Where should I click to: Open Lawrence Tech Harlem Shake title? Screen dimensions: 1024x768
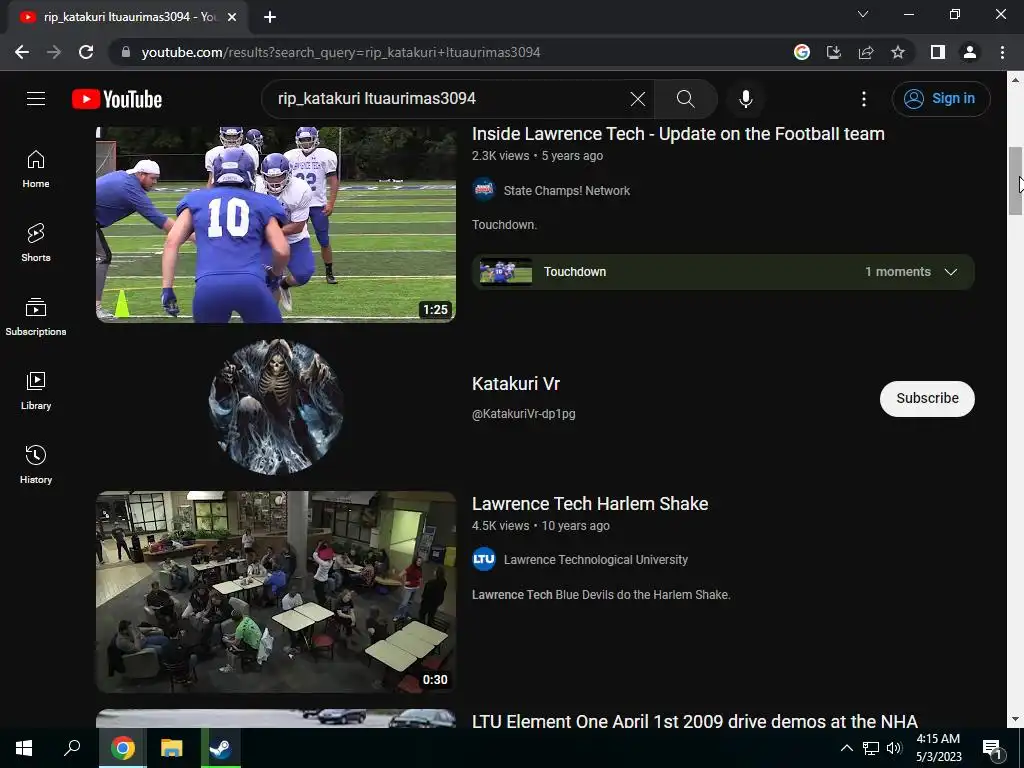pos(590,504)
